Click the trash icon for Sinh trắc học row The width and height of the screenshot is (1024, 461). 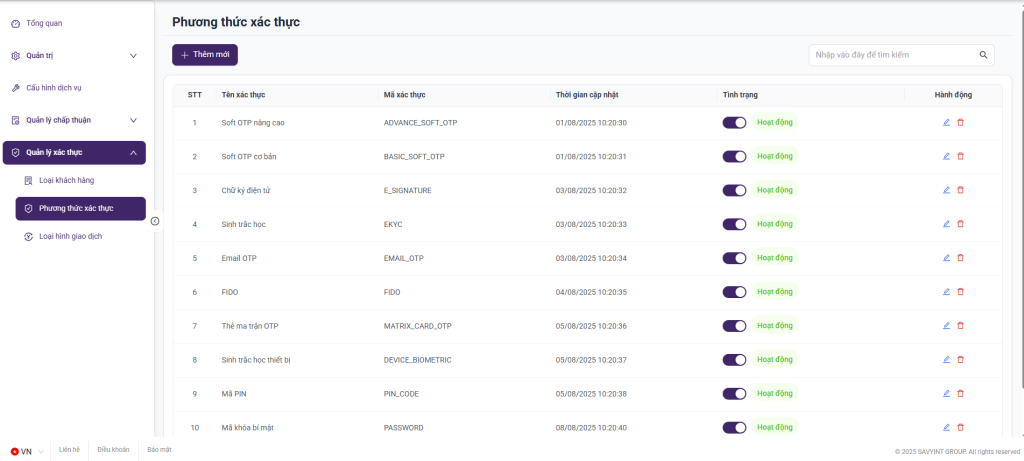tap(961, 224)
